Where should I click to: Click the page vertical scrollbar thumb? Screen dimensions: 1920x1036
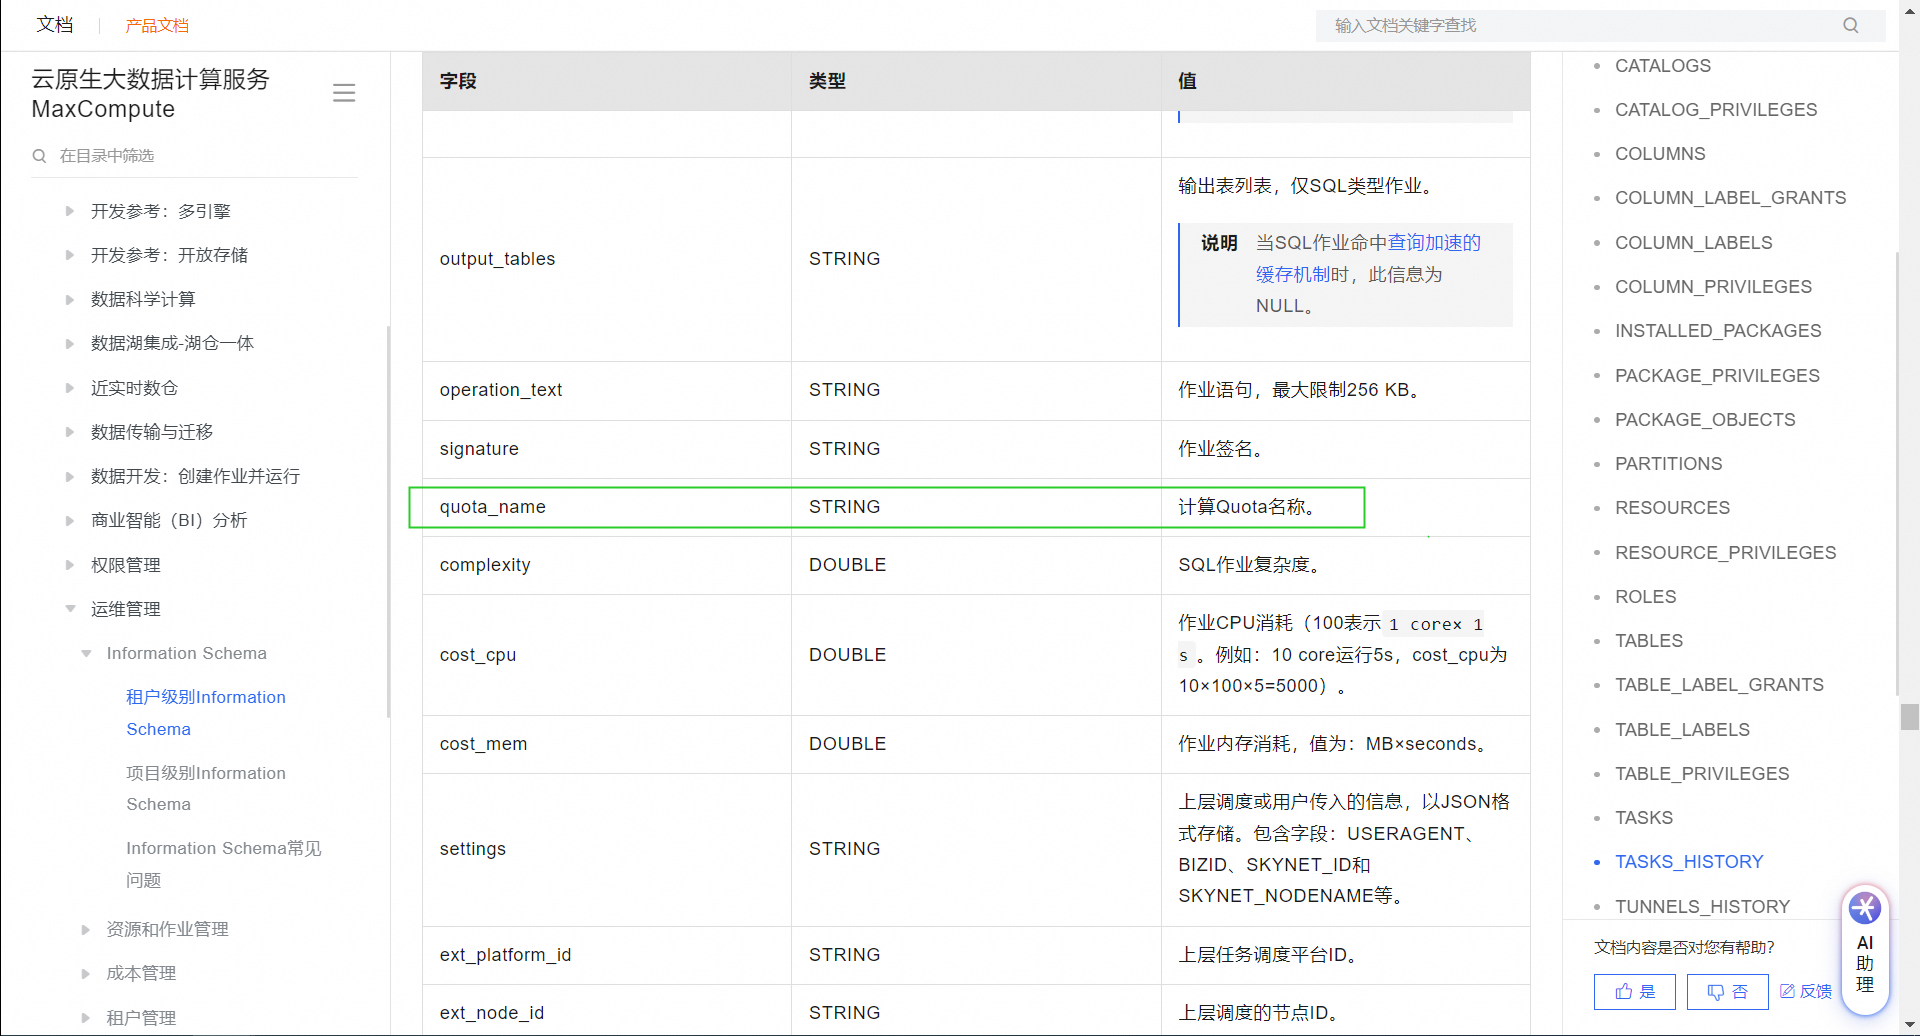[1910, 717]
